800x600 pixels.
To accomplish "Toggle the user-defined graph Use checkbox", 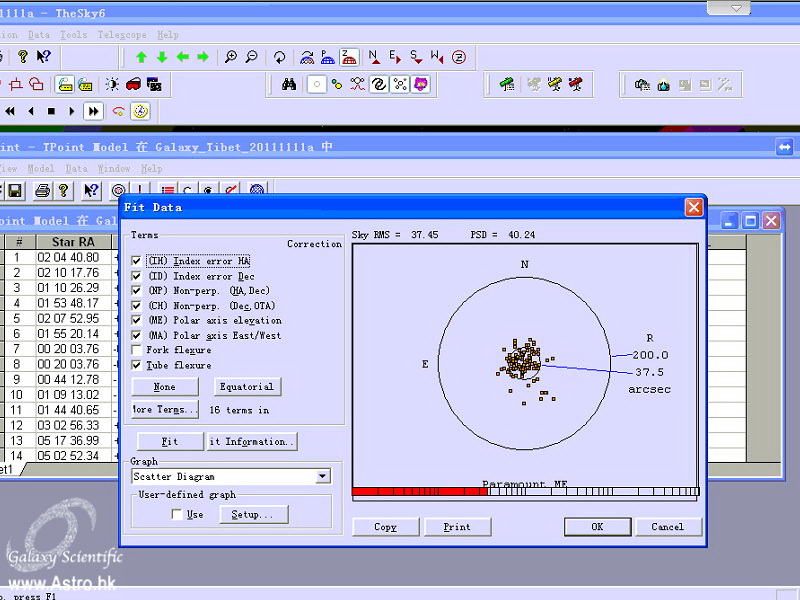I will [x=177, y=515].
